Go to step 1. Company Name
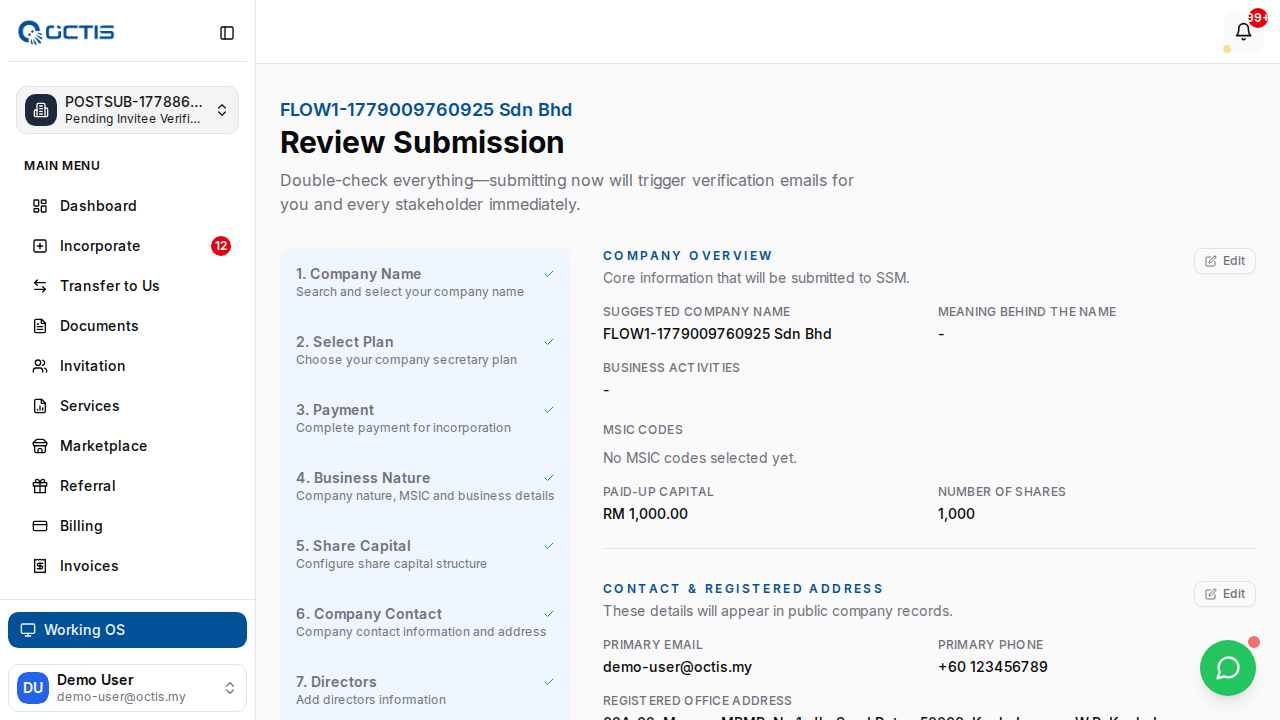Viewport: 1280px width, 720px height. (425, 282)
